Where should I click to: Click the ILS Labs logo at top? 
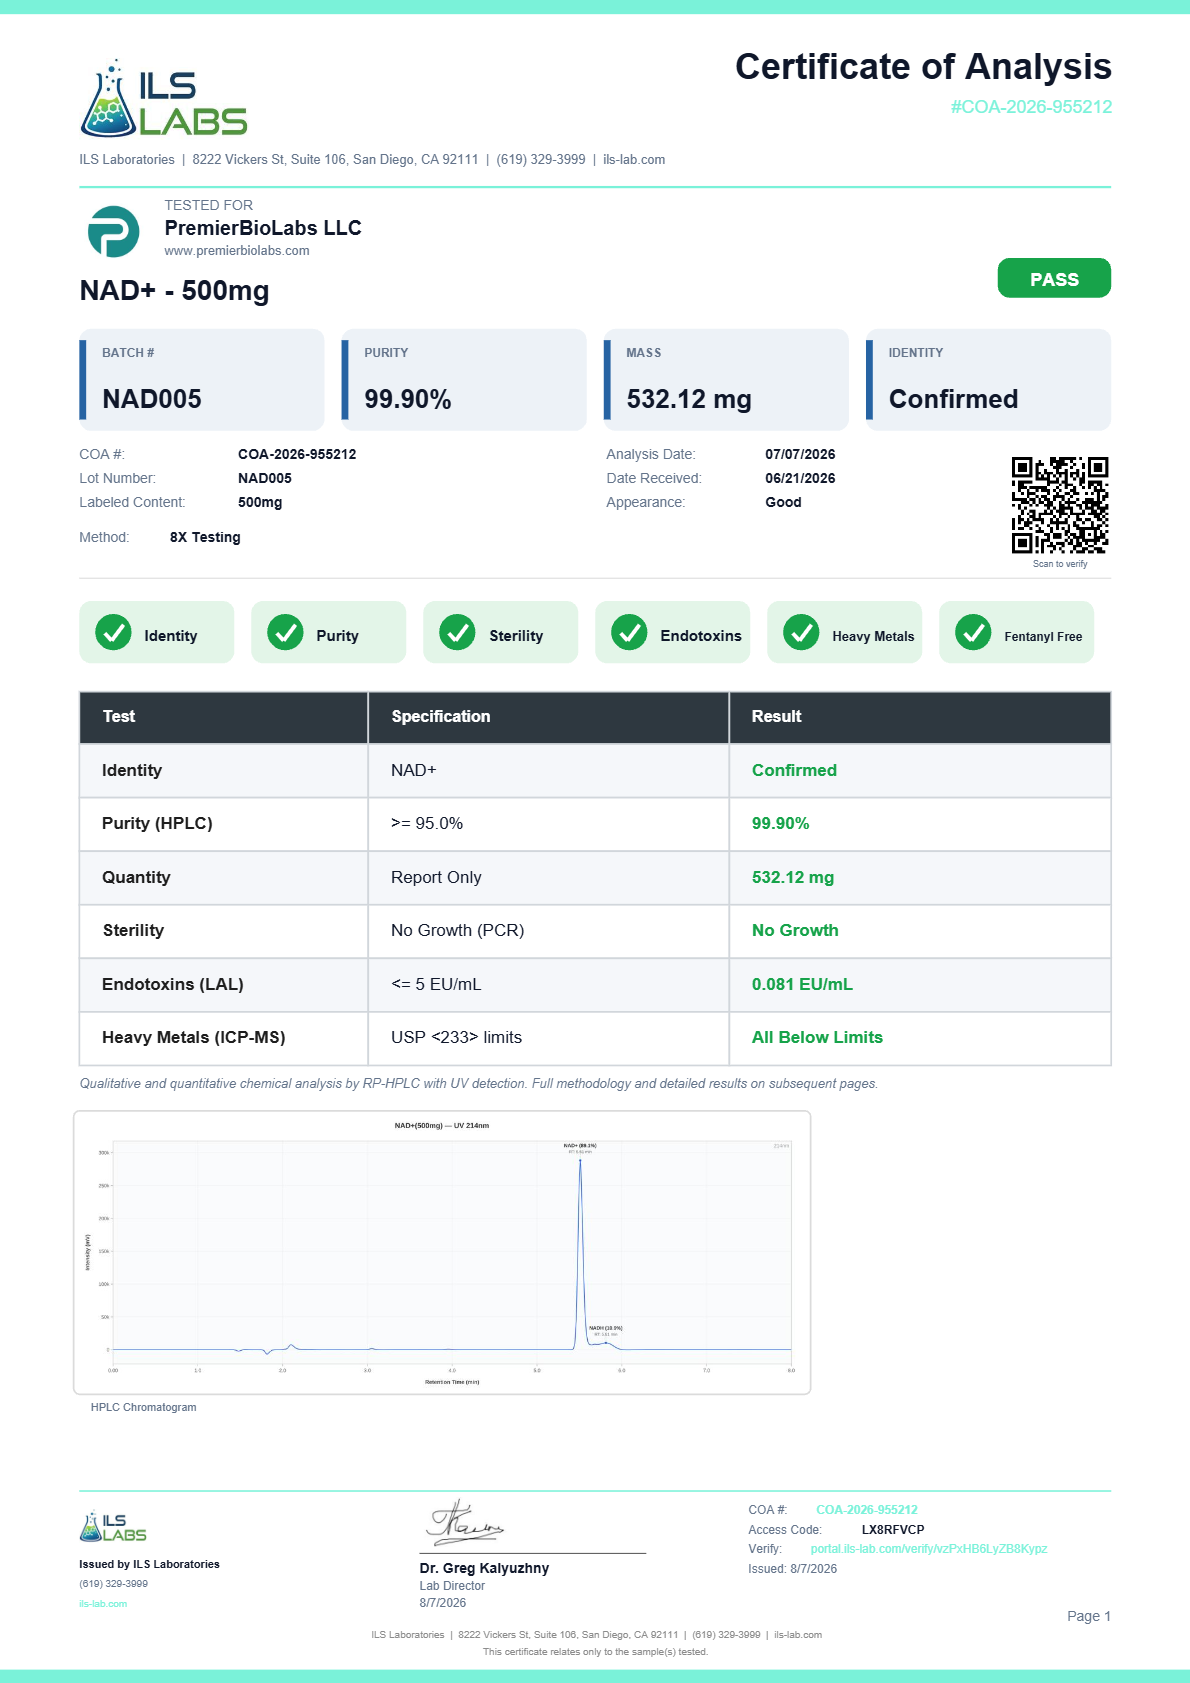pyautogui.click(x=164, y=98)
